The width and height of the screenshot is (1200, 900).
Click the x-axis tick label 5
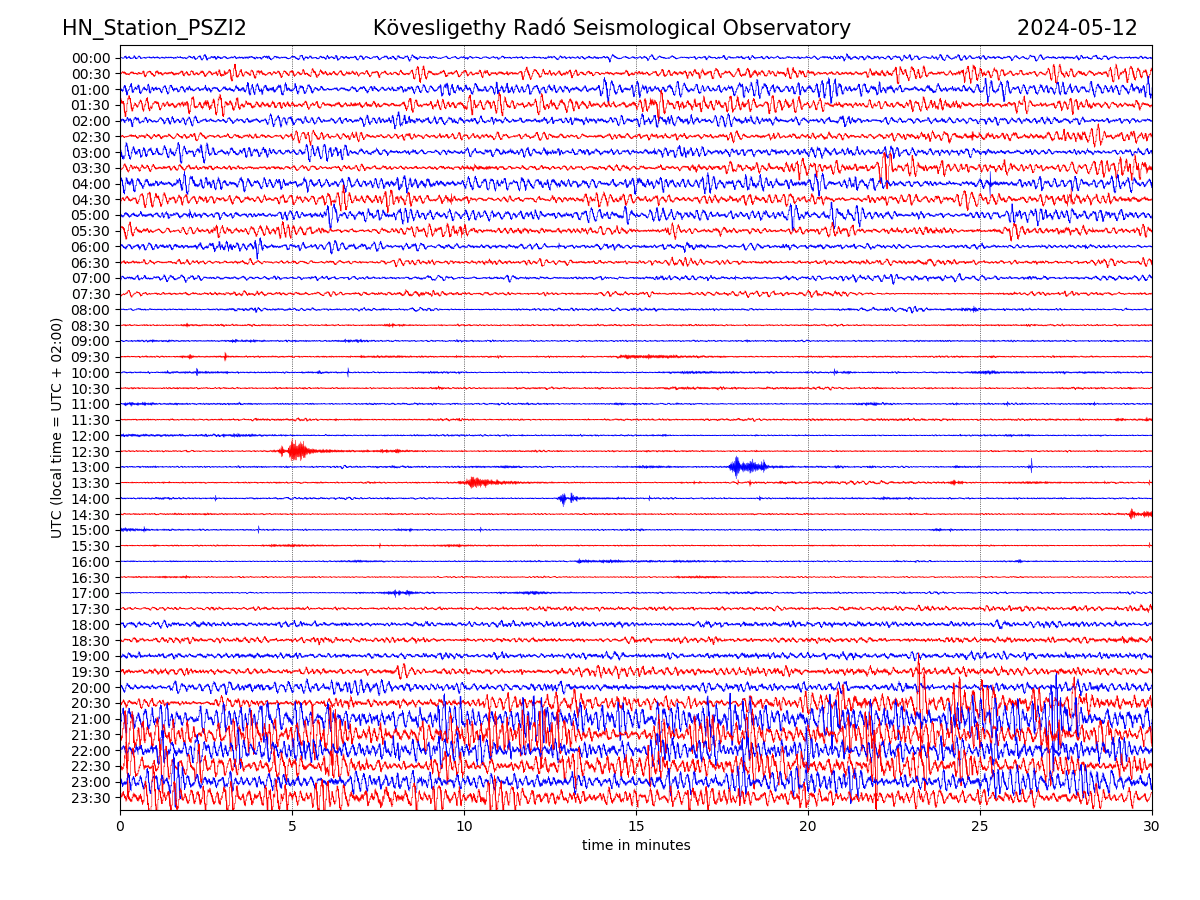point(292,827)
